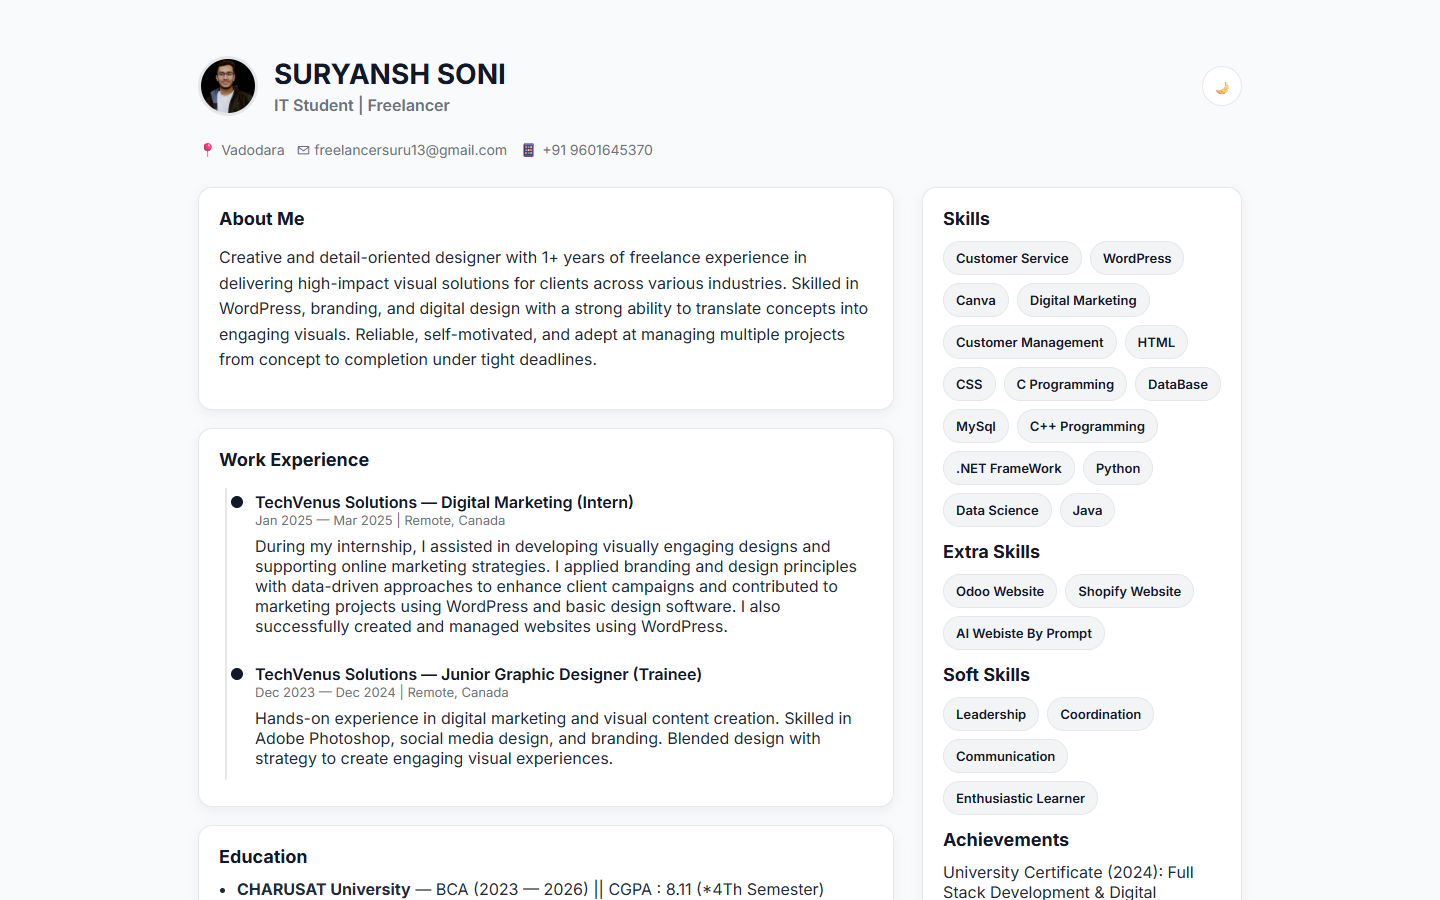Select the Leadership soft skill tag
Screen dimensions: 1440x900
(990, 714)
